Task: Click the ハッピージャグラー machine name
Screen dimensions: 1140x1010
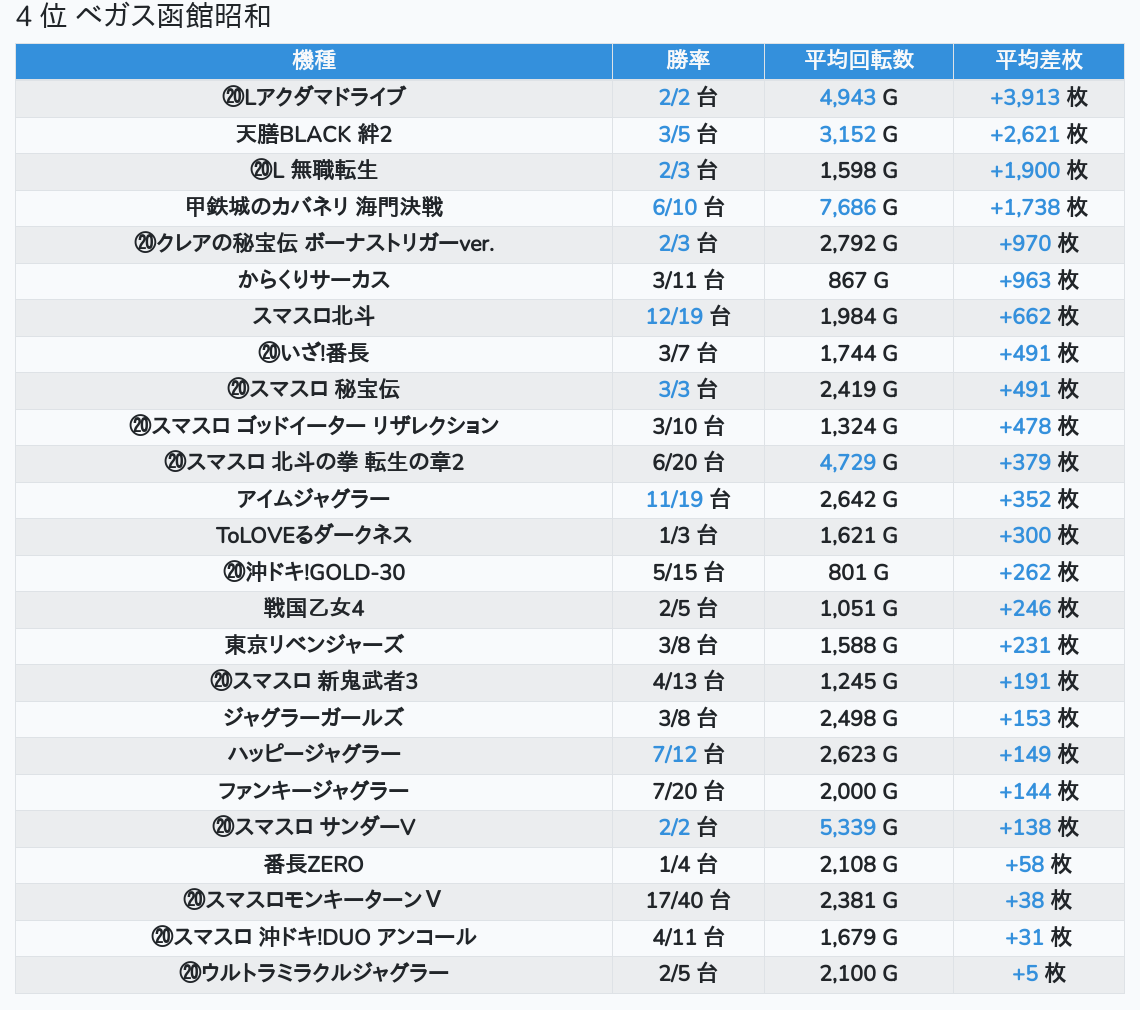Action: coord(313,754)
